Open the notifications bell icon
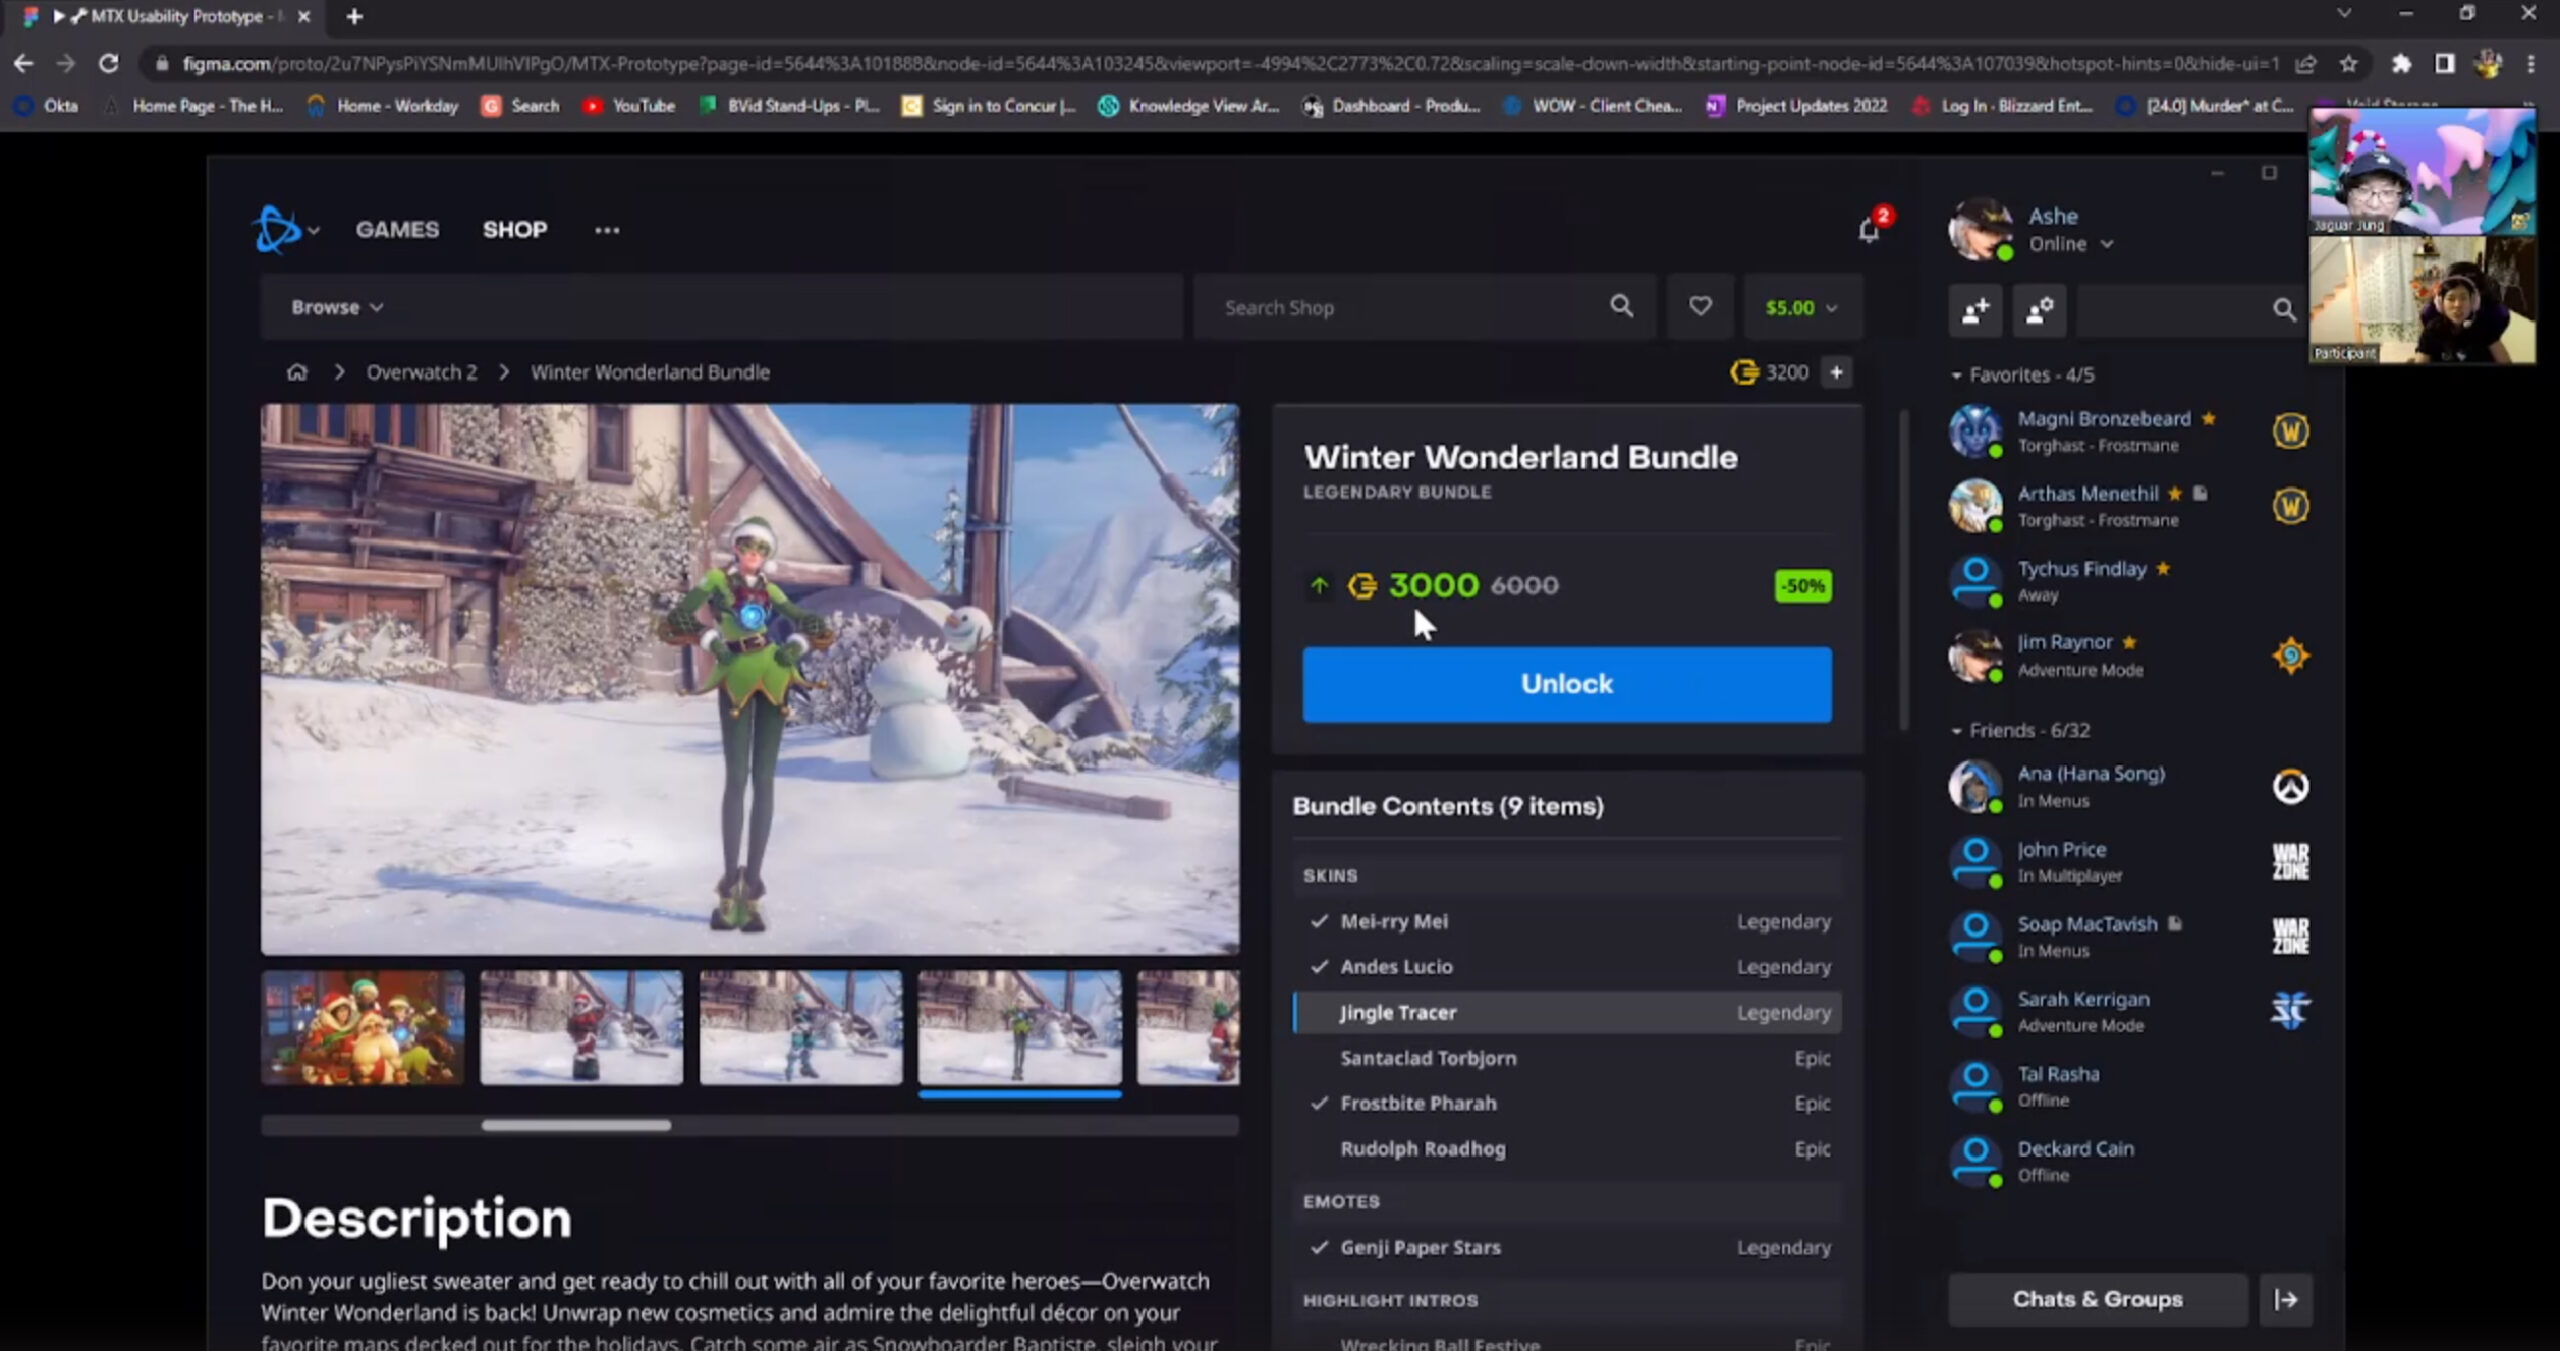This screenshot has height=1351, width=2560. click(1868, 230)
